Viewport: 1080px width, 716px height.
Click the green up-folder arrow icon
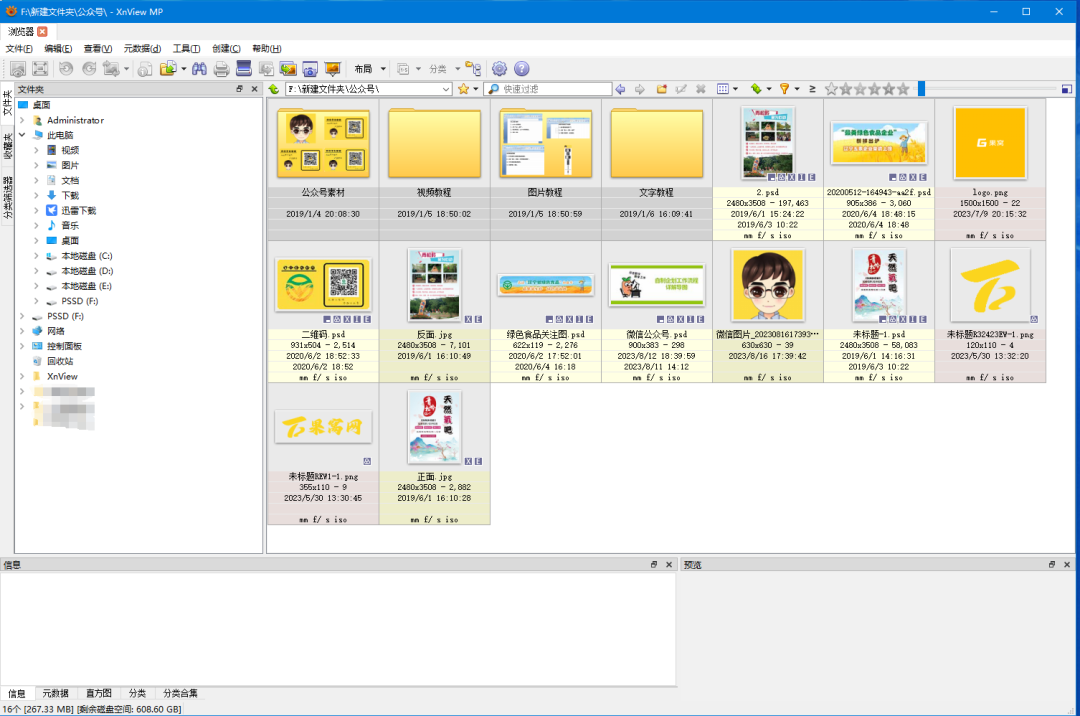click(x=274, y=89)
